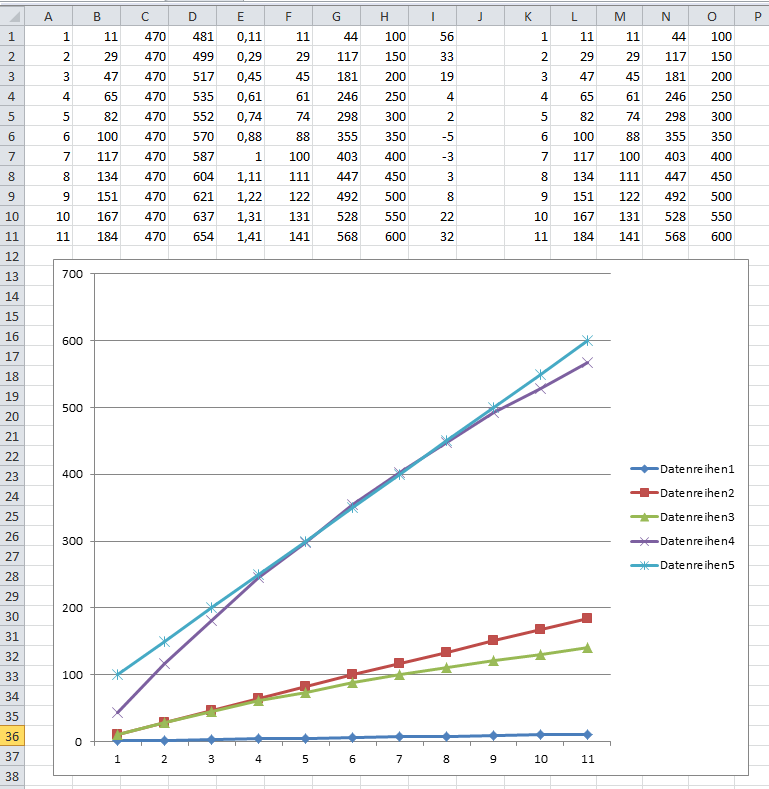Click Datenreihen5 star marker at category 2
This screenshot has width=769, height=789.
tap(164, 641)
